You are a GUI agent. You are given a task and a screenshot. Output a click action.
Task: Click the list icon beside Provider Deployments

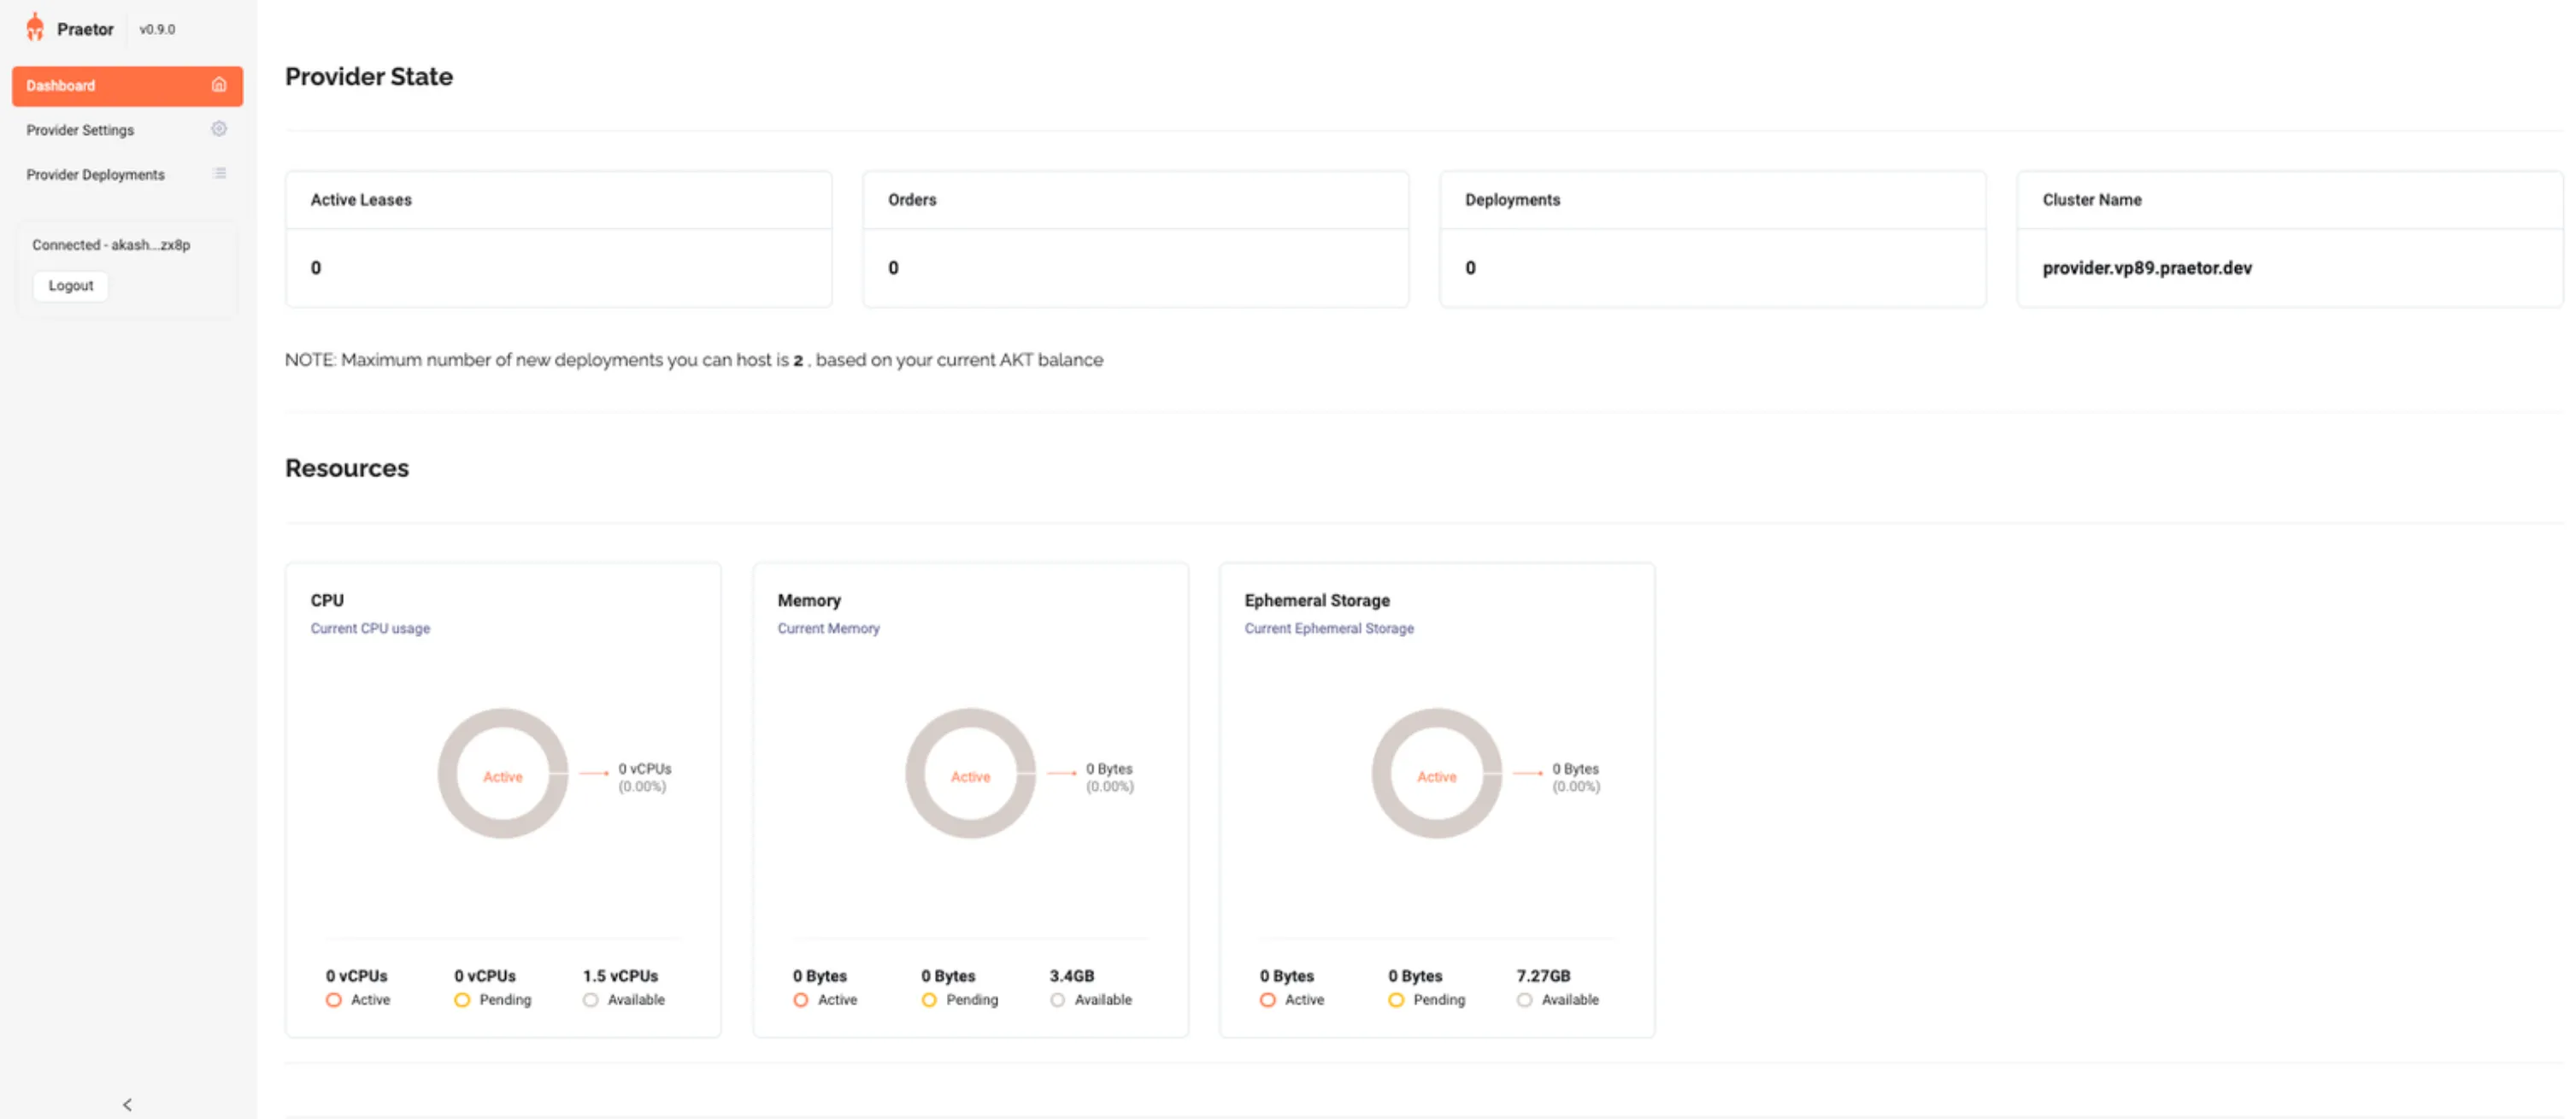(x=219, y=174)
